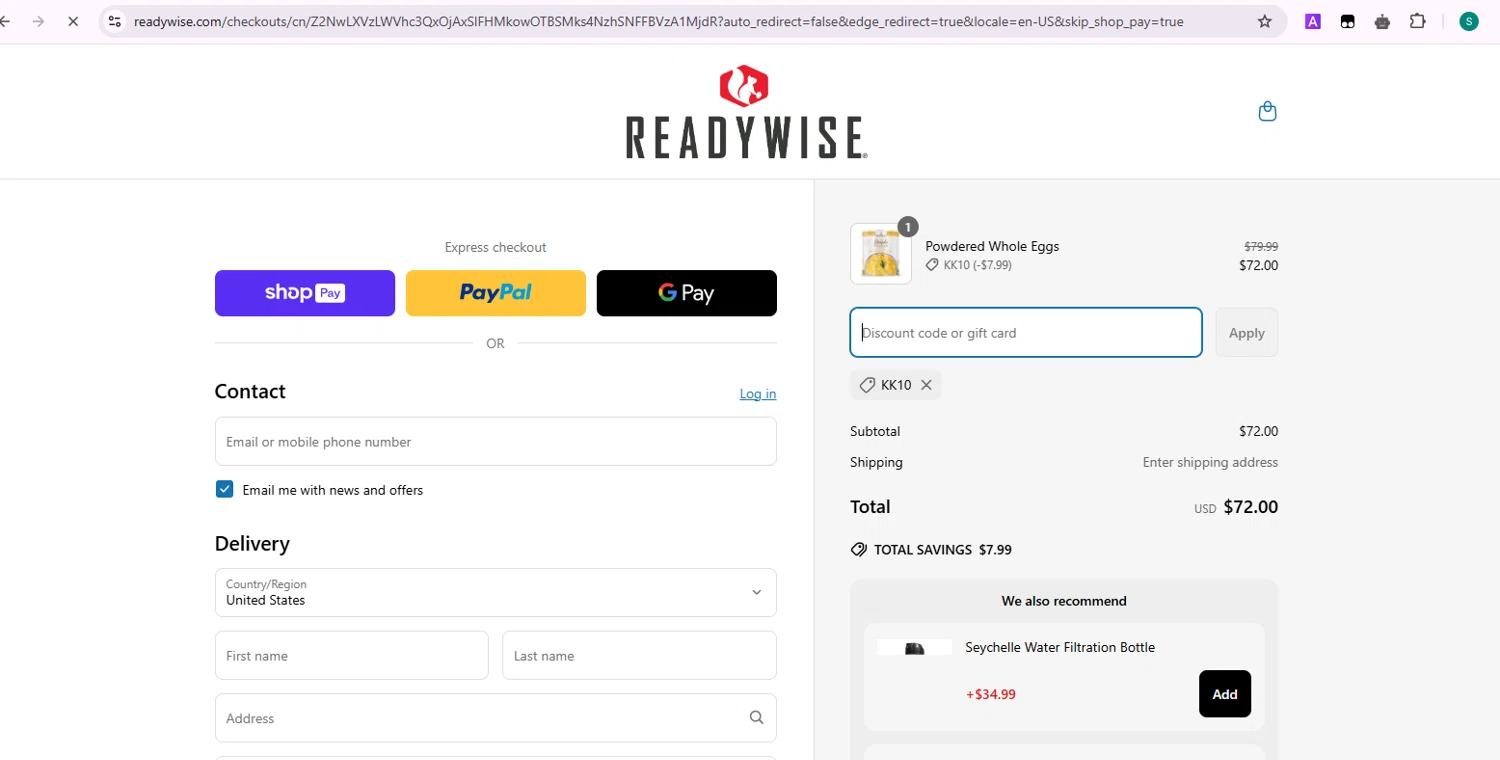
Task: Open the robot browser extension icon
Action: tap(1382, 21)
